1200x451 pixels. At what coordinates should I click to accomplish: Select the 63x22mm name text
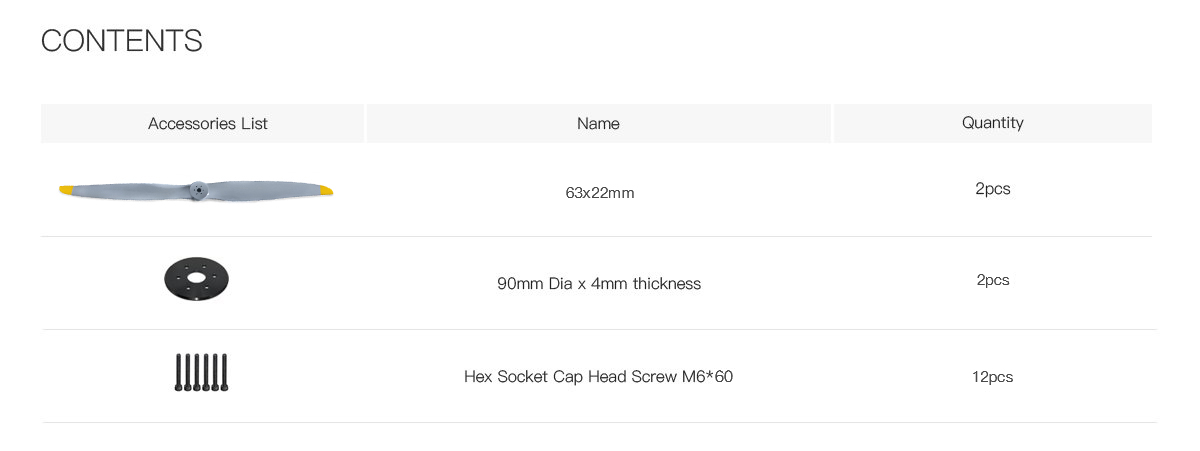[x=599, y=192]
